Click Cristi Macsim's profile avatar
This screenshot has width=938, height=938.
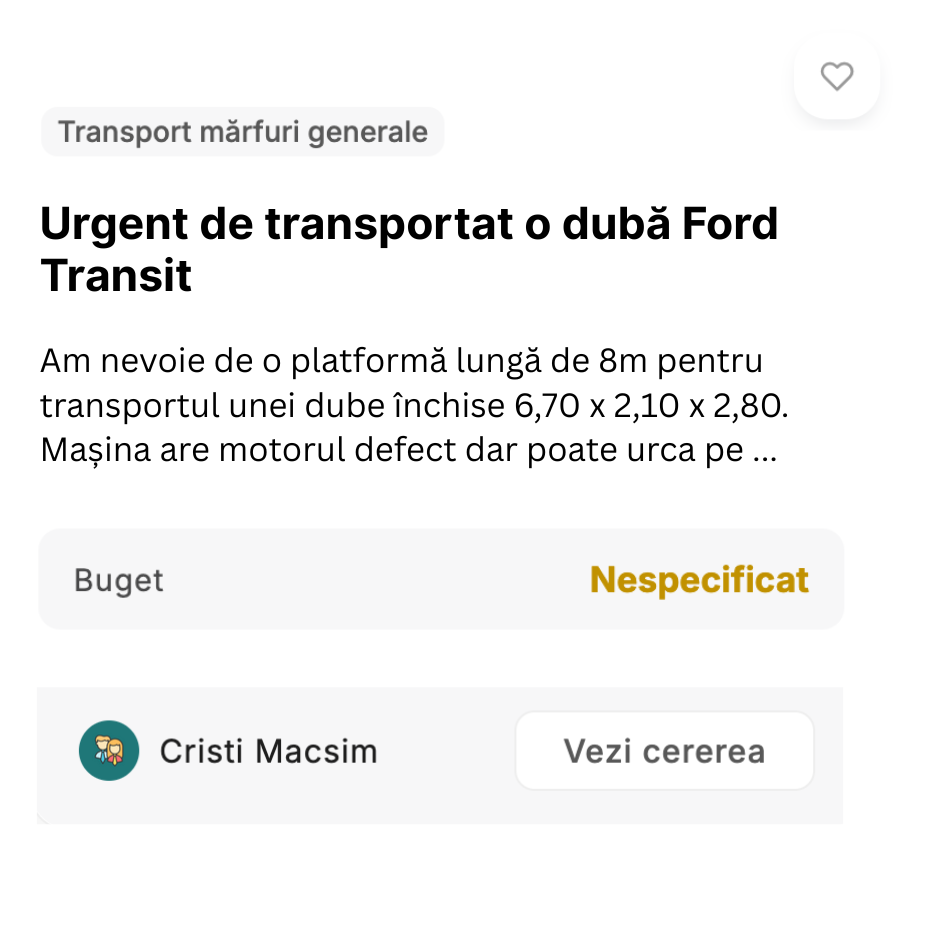(108, 751)
